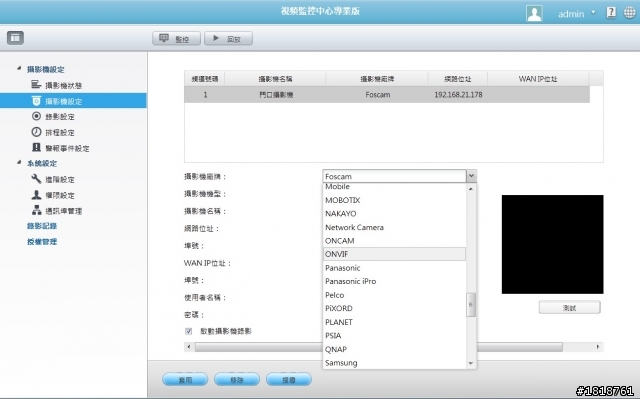This screenshot has height=399, width=640.
Task: Choose MOBOTIX from the brand list
Action: (x=394, y=200)
